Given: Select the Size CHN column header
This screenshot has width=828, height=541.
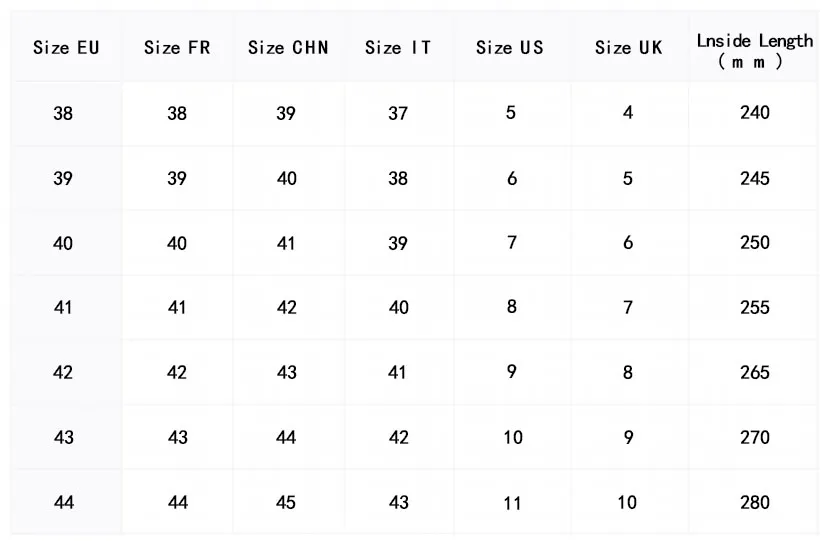Looking at the screenshot, I should coord(288,48).
